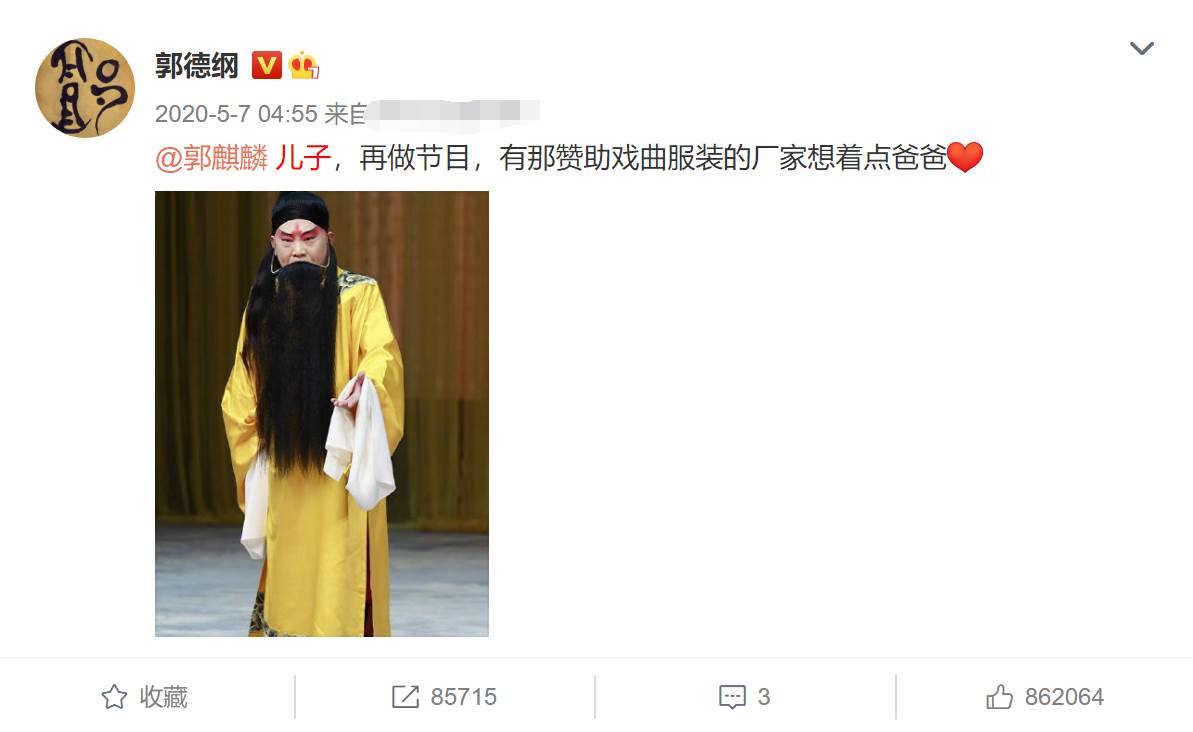The height and width of the screenshot is (732, 1193).
Task: Click the blurred source after 来自
Action: click(453, 113)
